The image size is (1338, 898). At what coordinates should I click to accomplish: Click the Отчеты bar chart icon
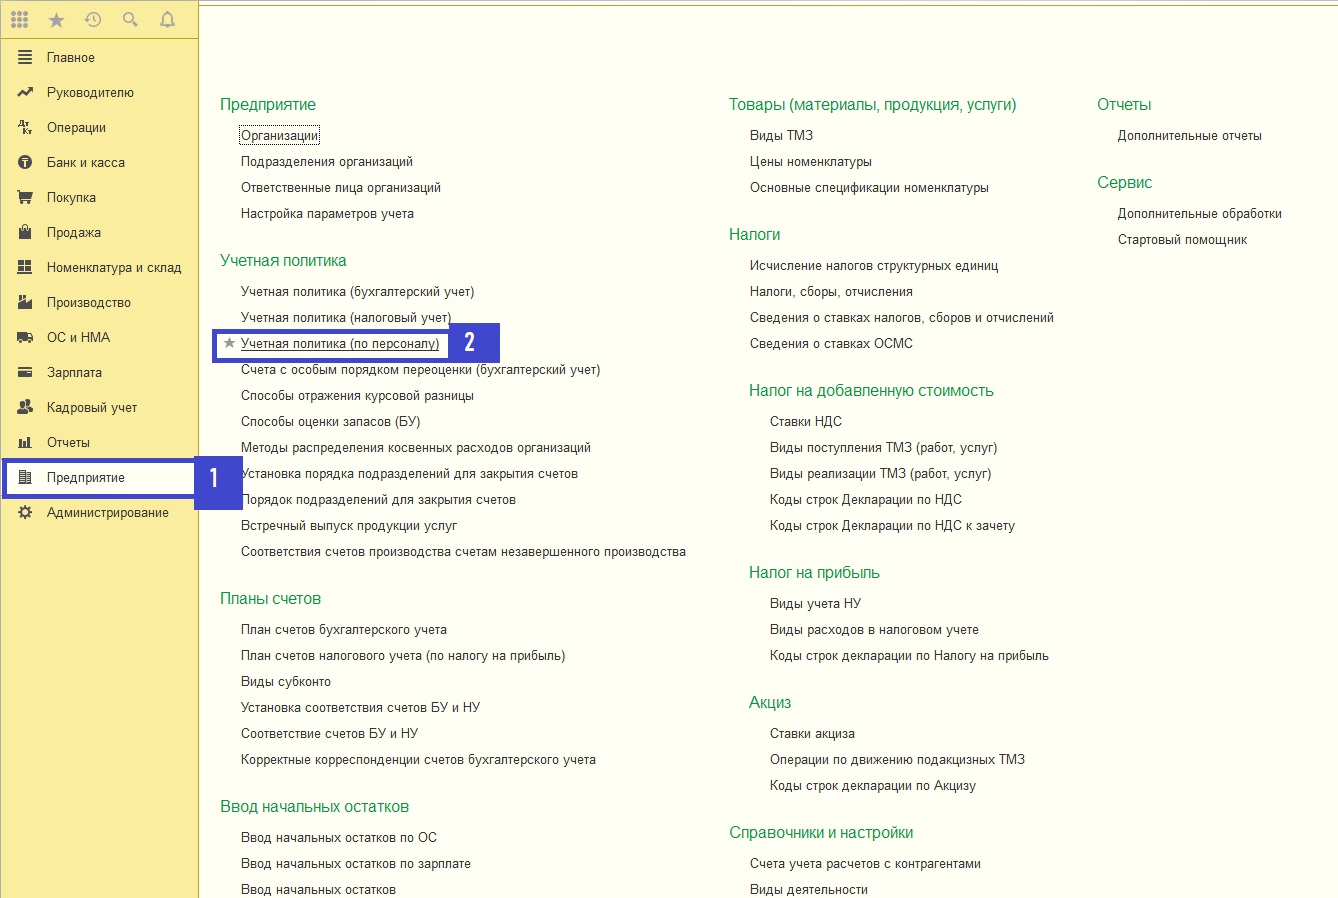pos(25,442)
